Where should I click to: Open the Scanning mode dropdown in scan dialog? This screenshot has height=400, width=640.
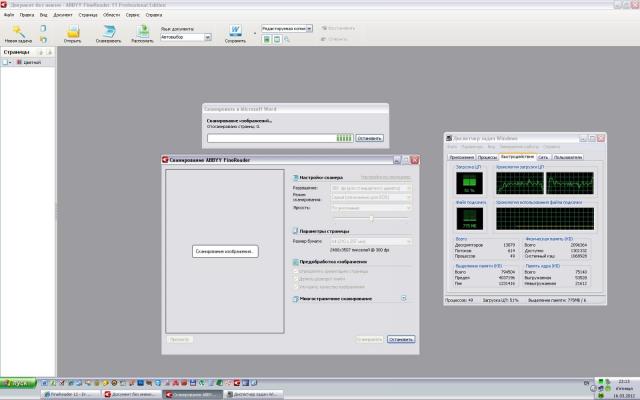(x=371, y=198)
